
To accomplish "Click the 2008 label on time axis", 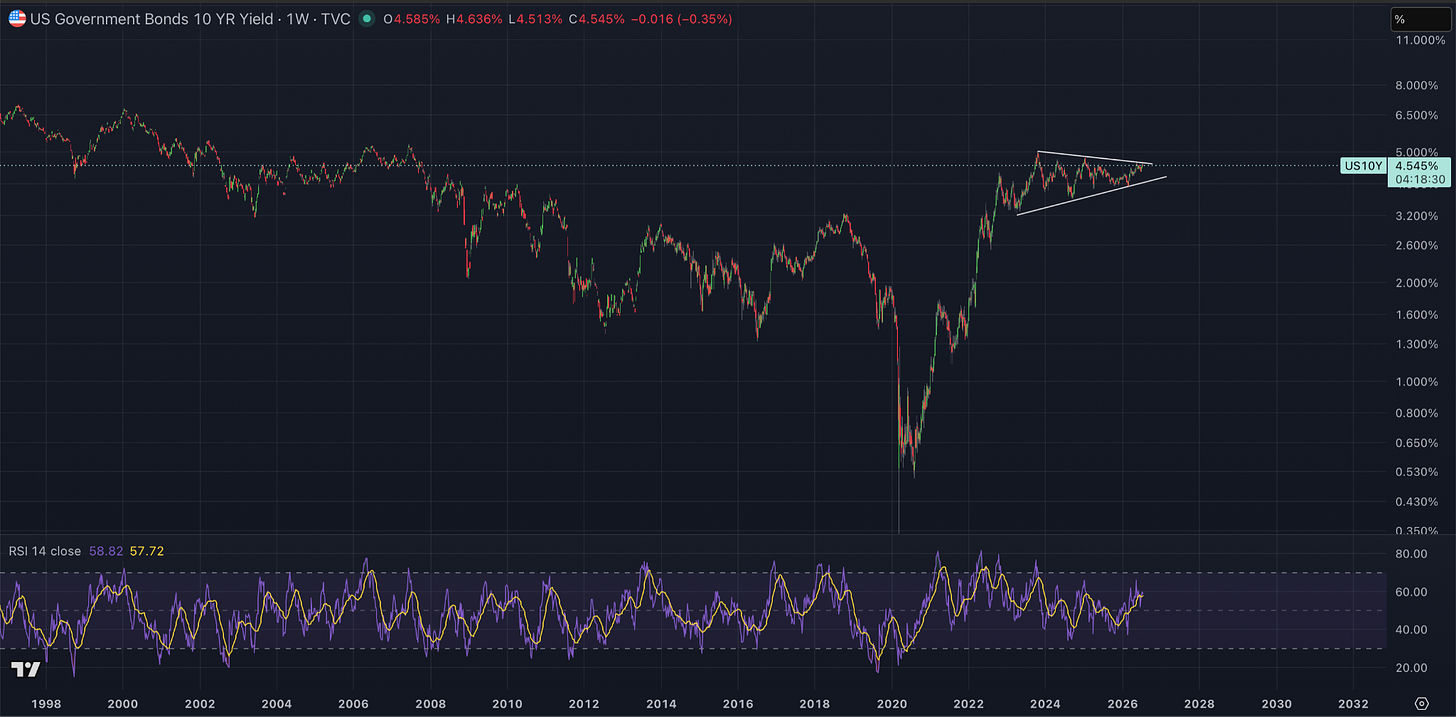I will pos(430,704).
